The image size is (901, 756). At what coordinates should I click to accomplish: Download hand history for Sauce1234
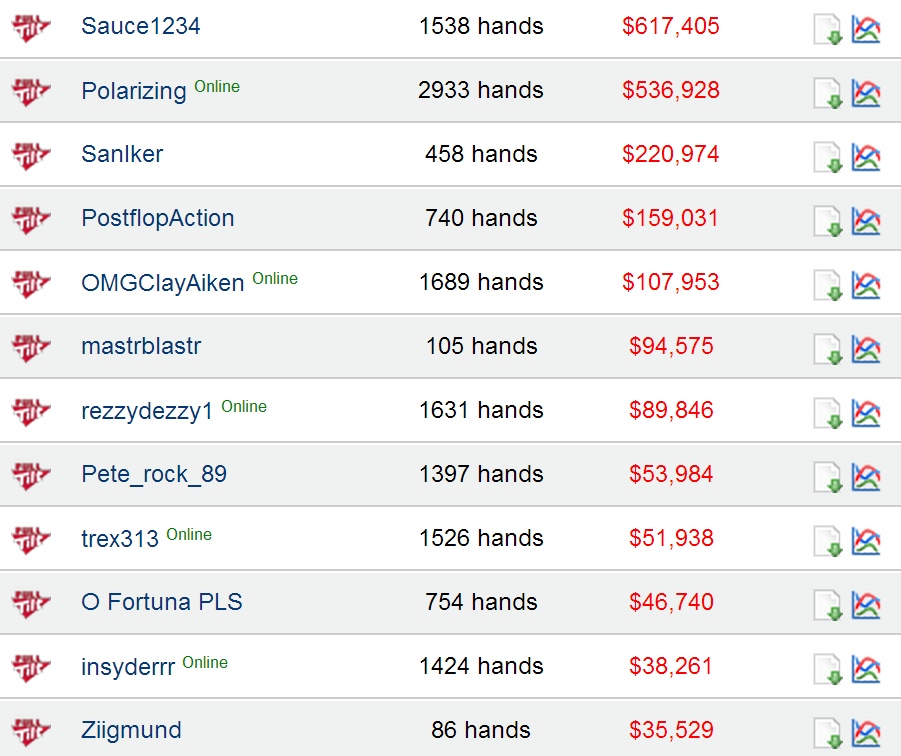click(828, 30)
